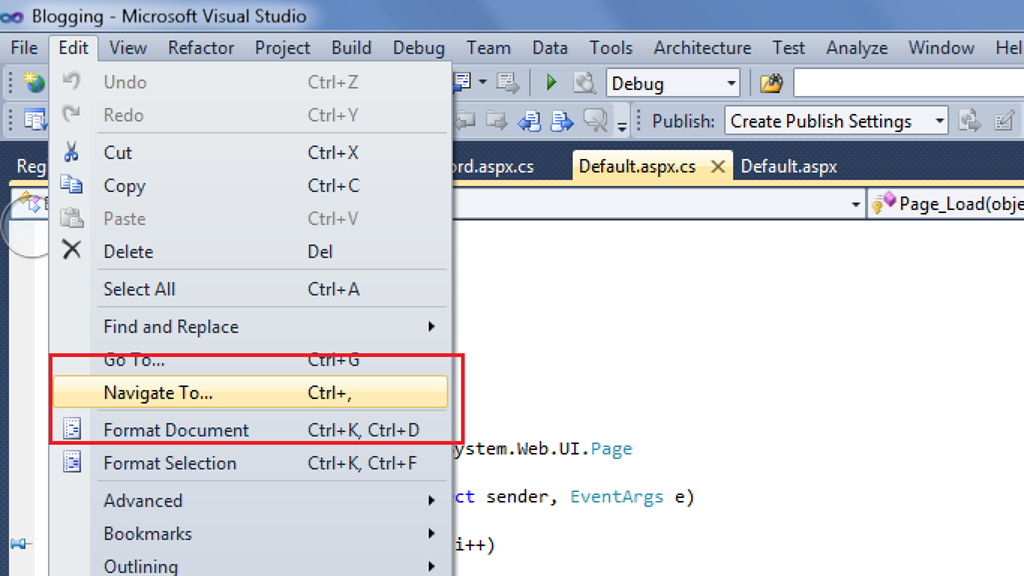The image size is (1024, 576).
Task: Click the search field in the toolbar
Action: pos(908,84)
